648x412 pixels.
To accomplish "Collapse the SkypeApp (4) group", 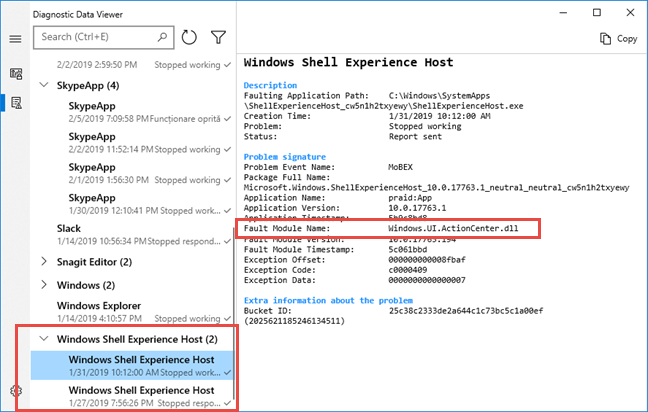I will click(x=44, y=85).
